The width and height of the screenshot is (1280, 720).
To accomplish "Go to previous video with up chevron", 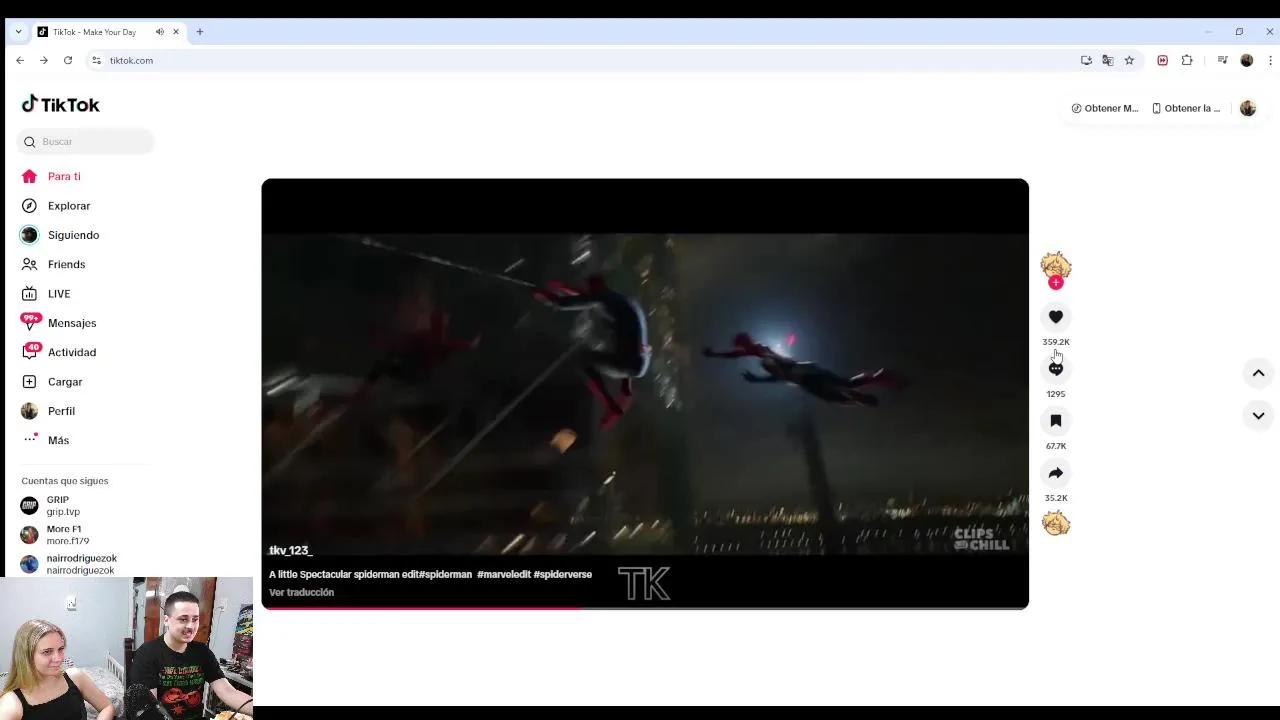I will [x=1258, y=373].
